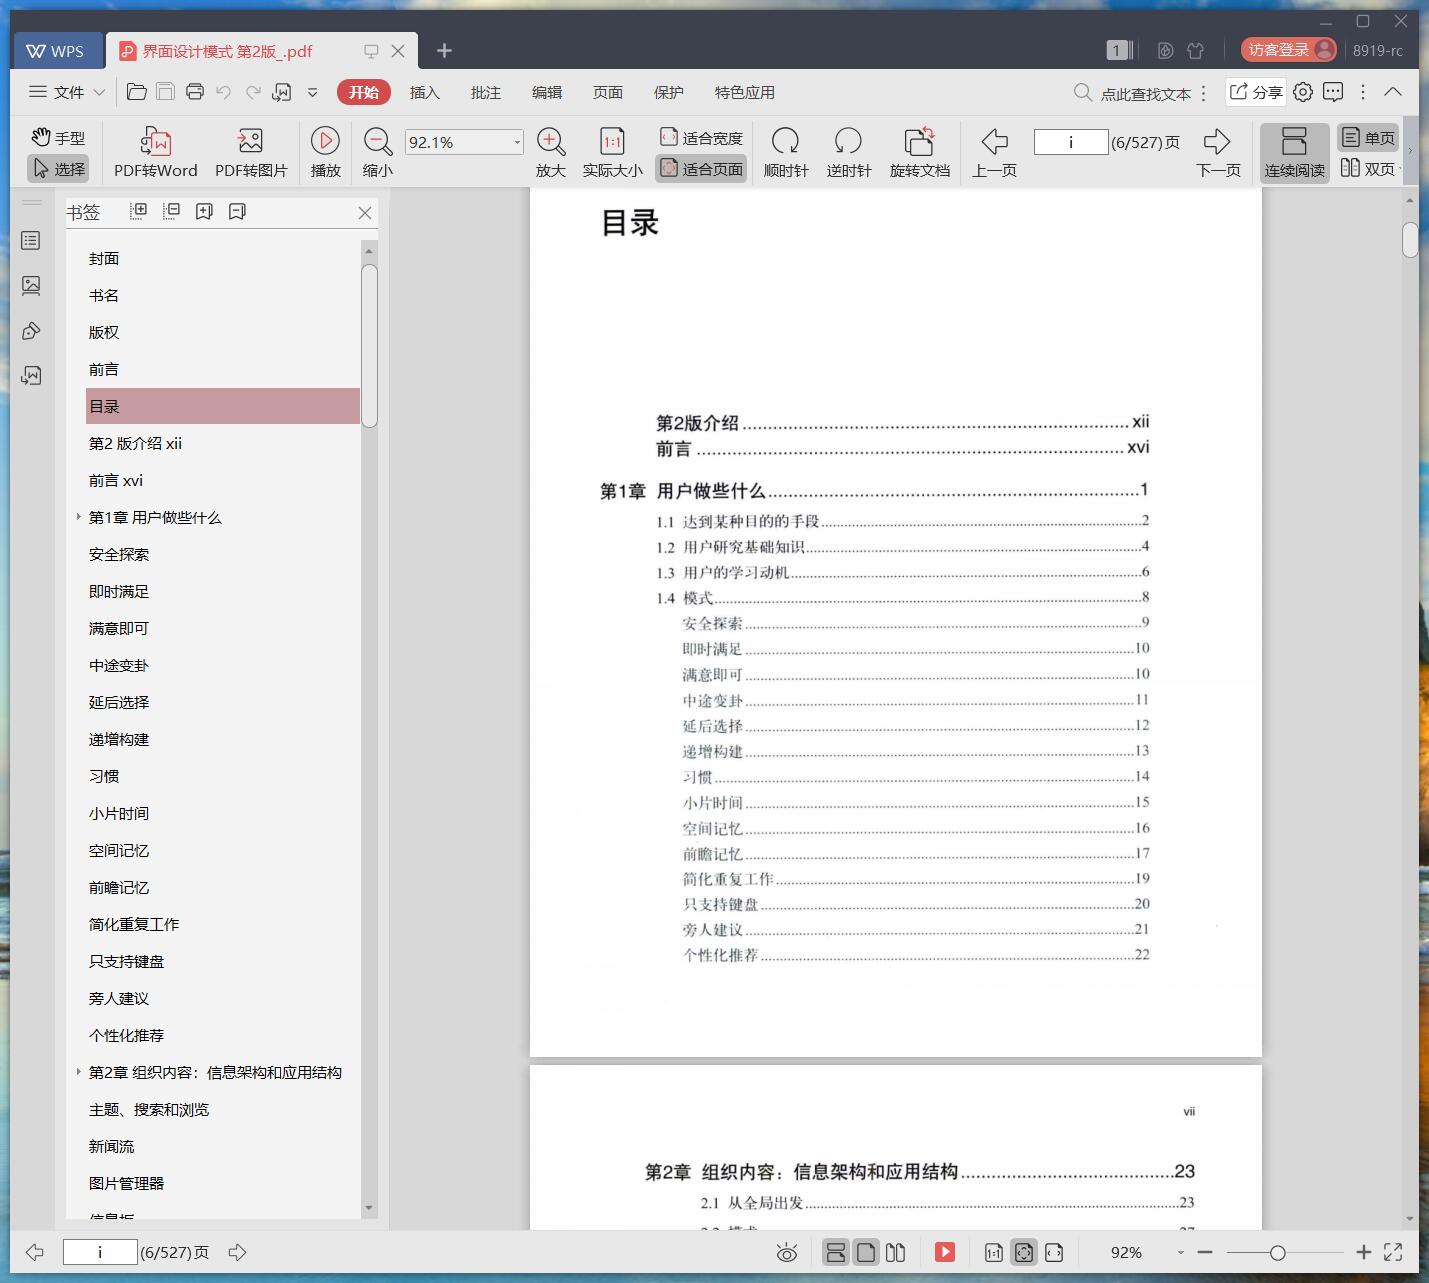Screen dimensions: 1429x1283
Task: Switch to single page layout
Action: point(1368,138)
